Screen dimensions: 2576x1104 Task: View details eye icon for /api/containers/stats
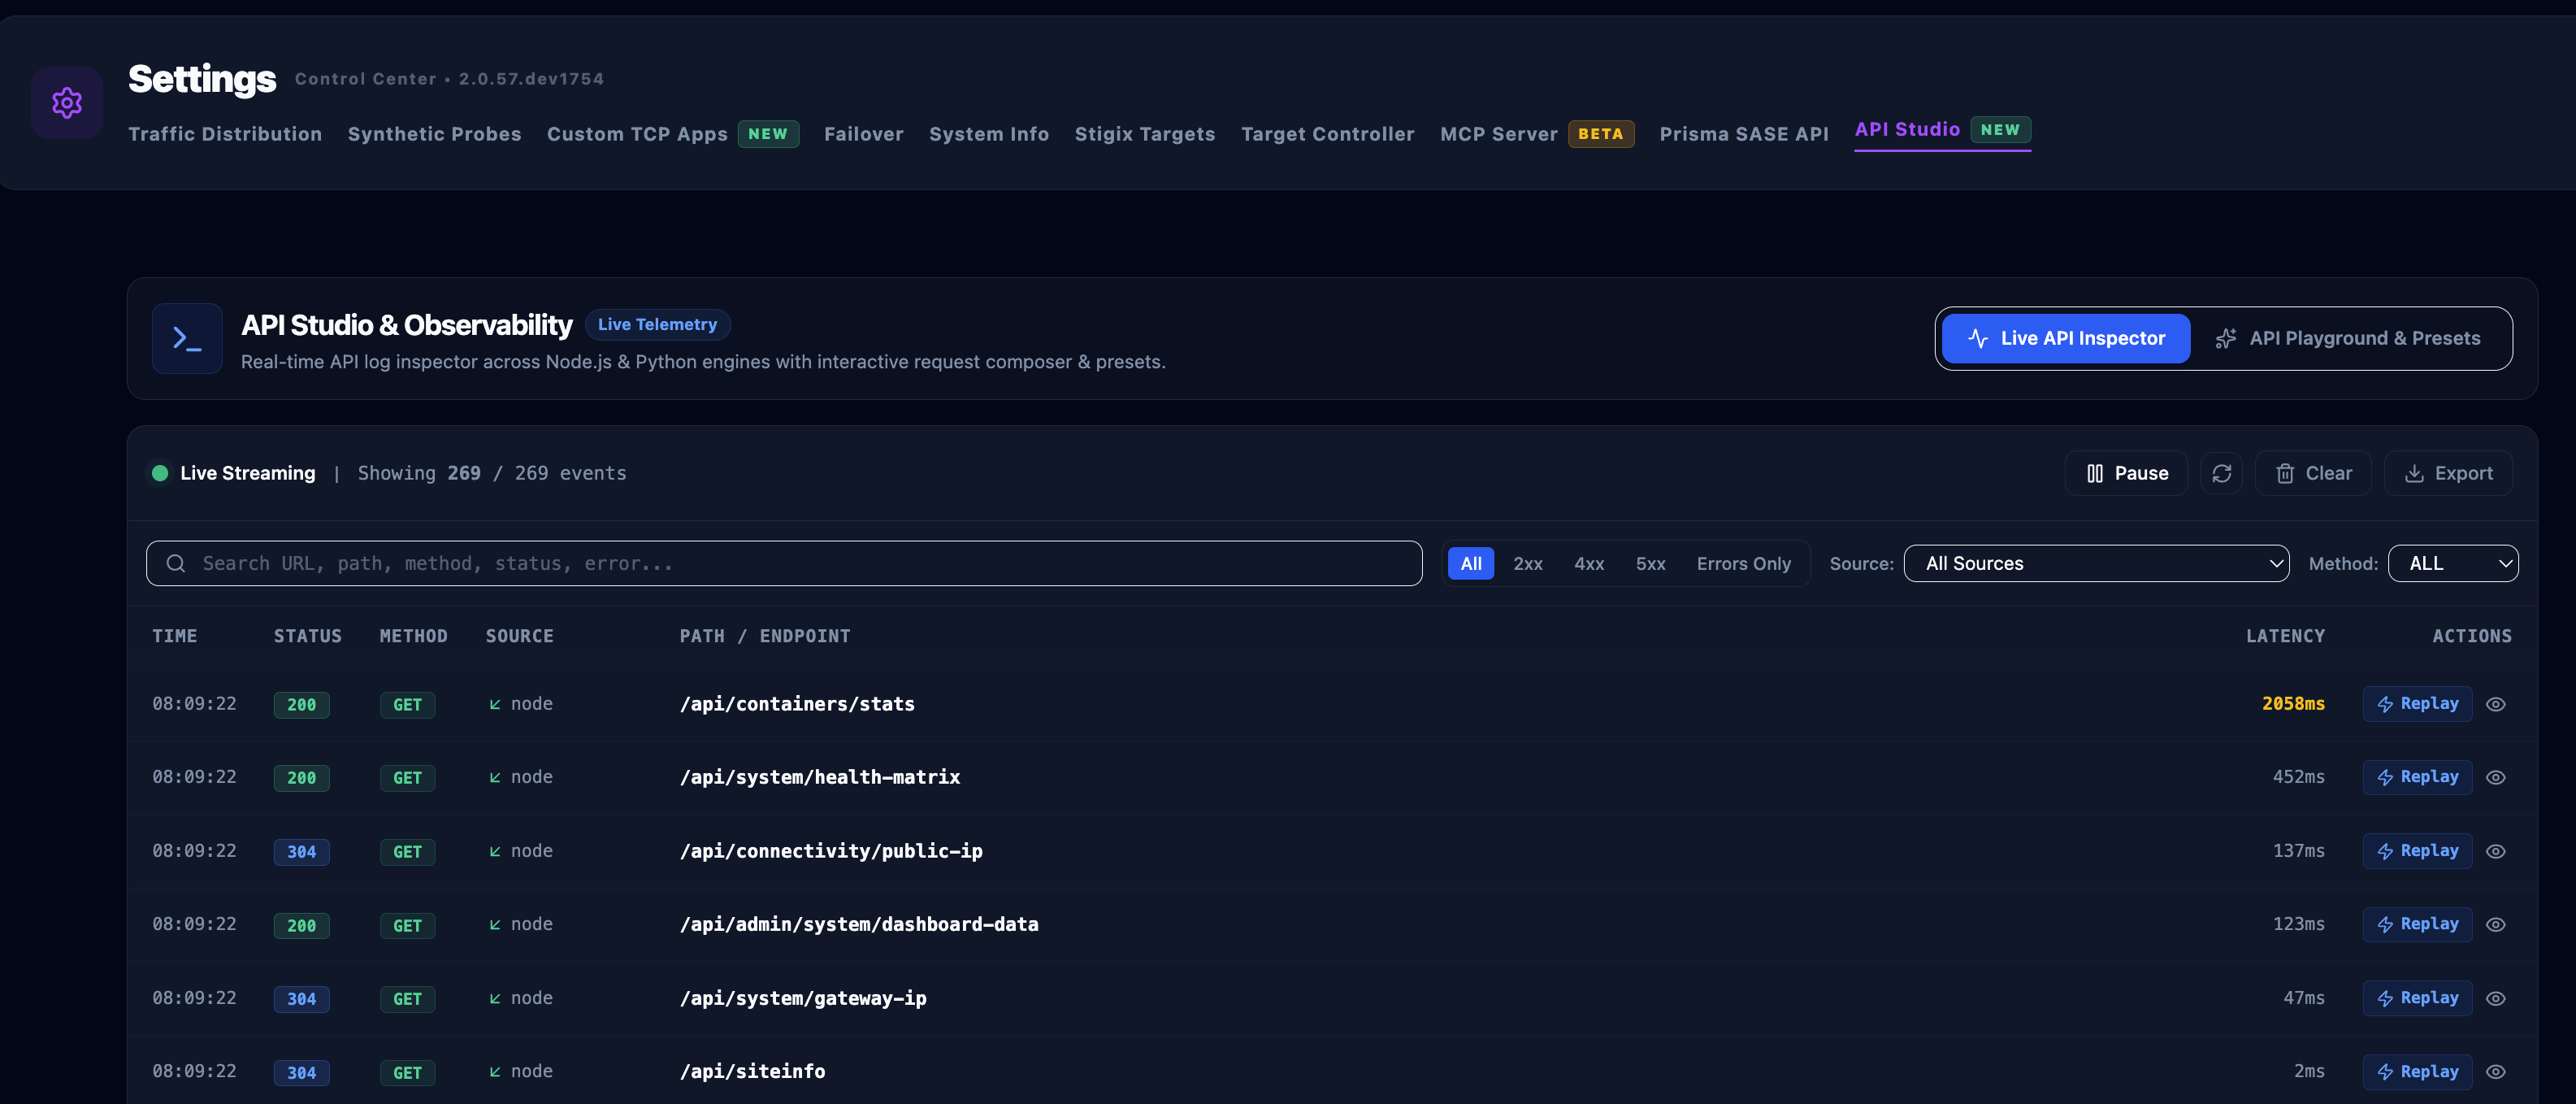pos(2496,704)
